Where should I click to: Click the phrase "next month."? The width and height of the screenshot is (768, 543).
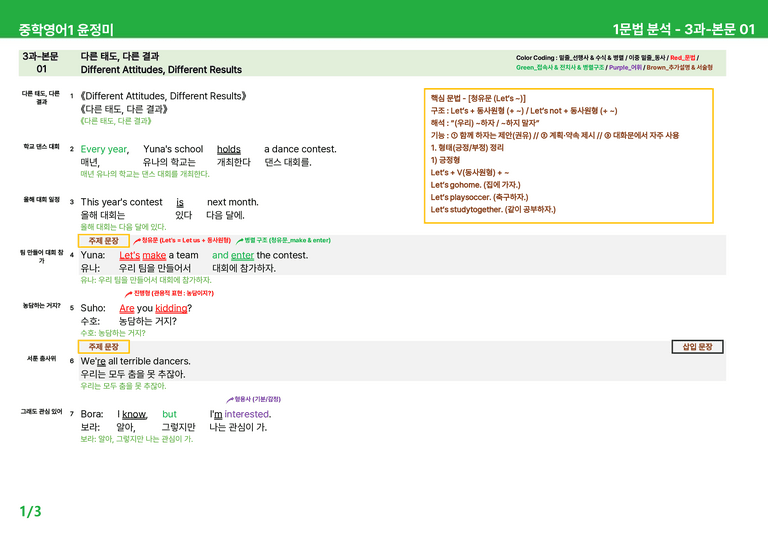[x=233, y=202]
